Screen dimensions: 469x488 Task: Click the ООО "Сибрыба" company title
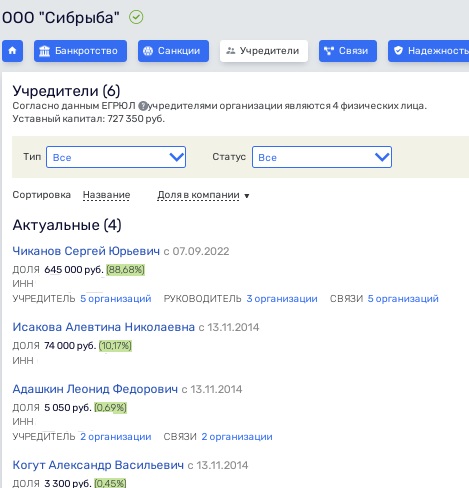(x=61, y=17)
